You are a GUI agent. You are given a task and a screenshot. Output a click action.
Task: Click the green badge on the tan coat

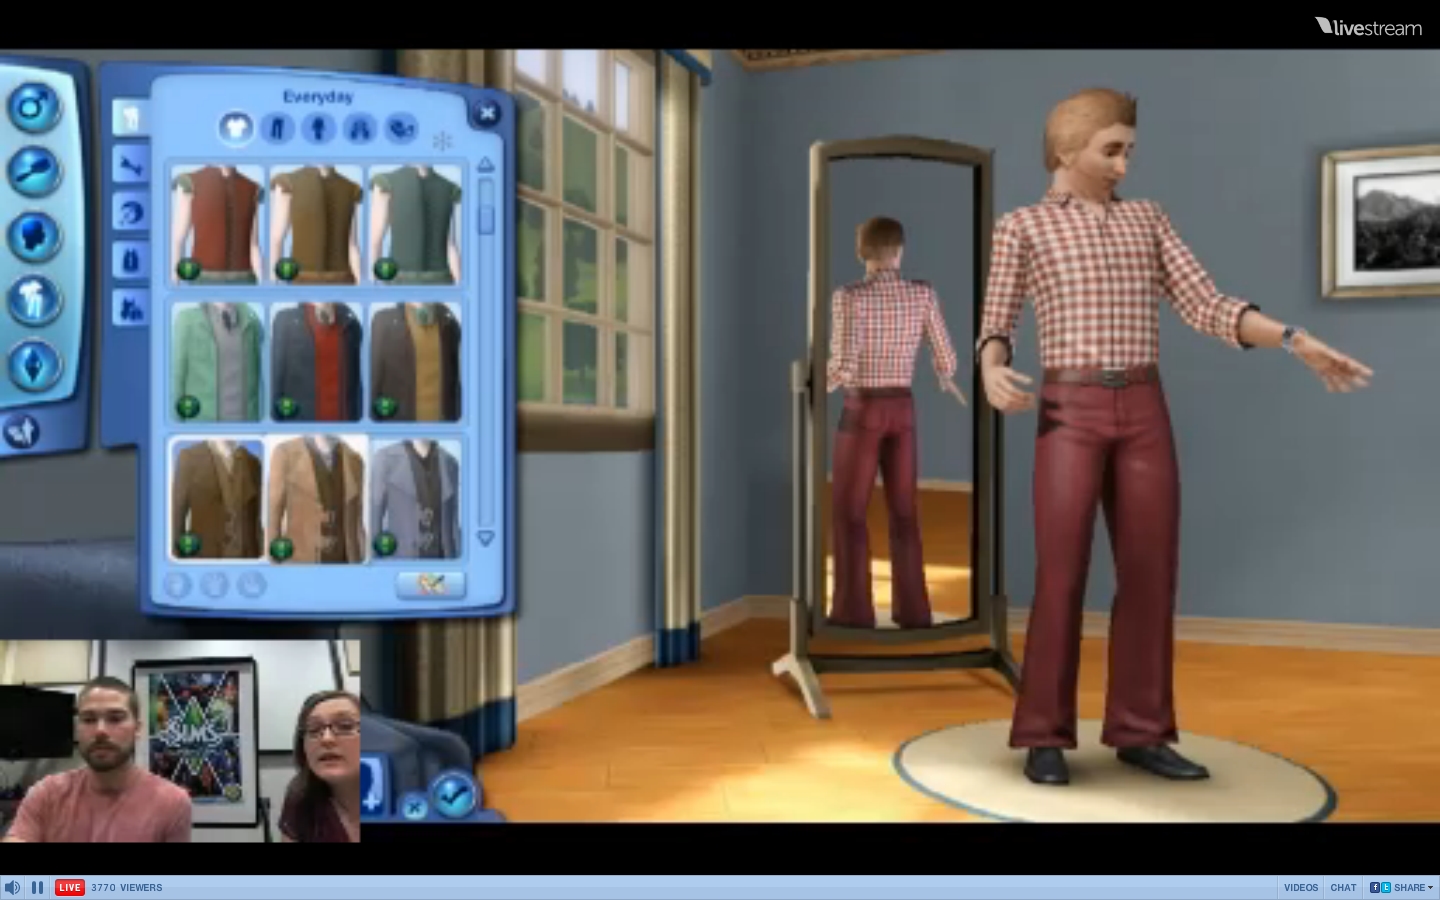pyautogui.click(x=282, y=548)
